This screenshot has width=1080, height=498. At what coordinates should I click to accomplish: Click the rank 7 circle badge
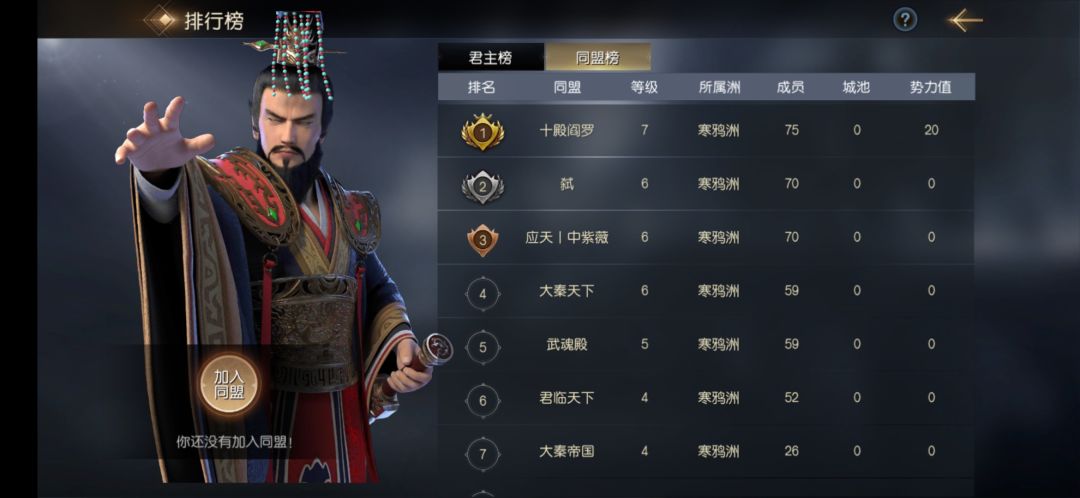482,455
